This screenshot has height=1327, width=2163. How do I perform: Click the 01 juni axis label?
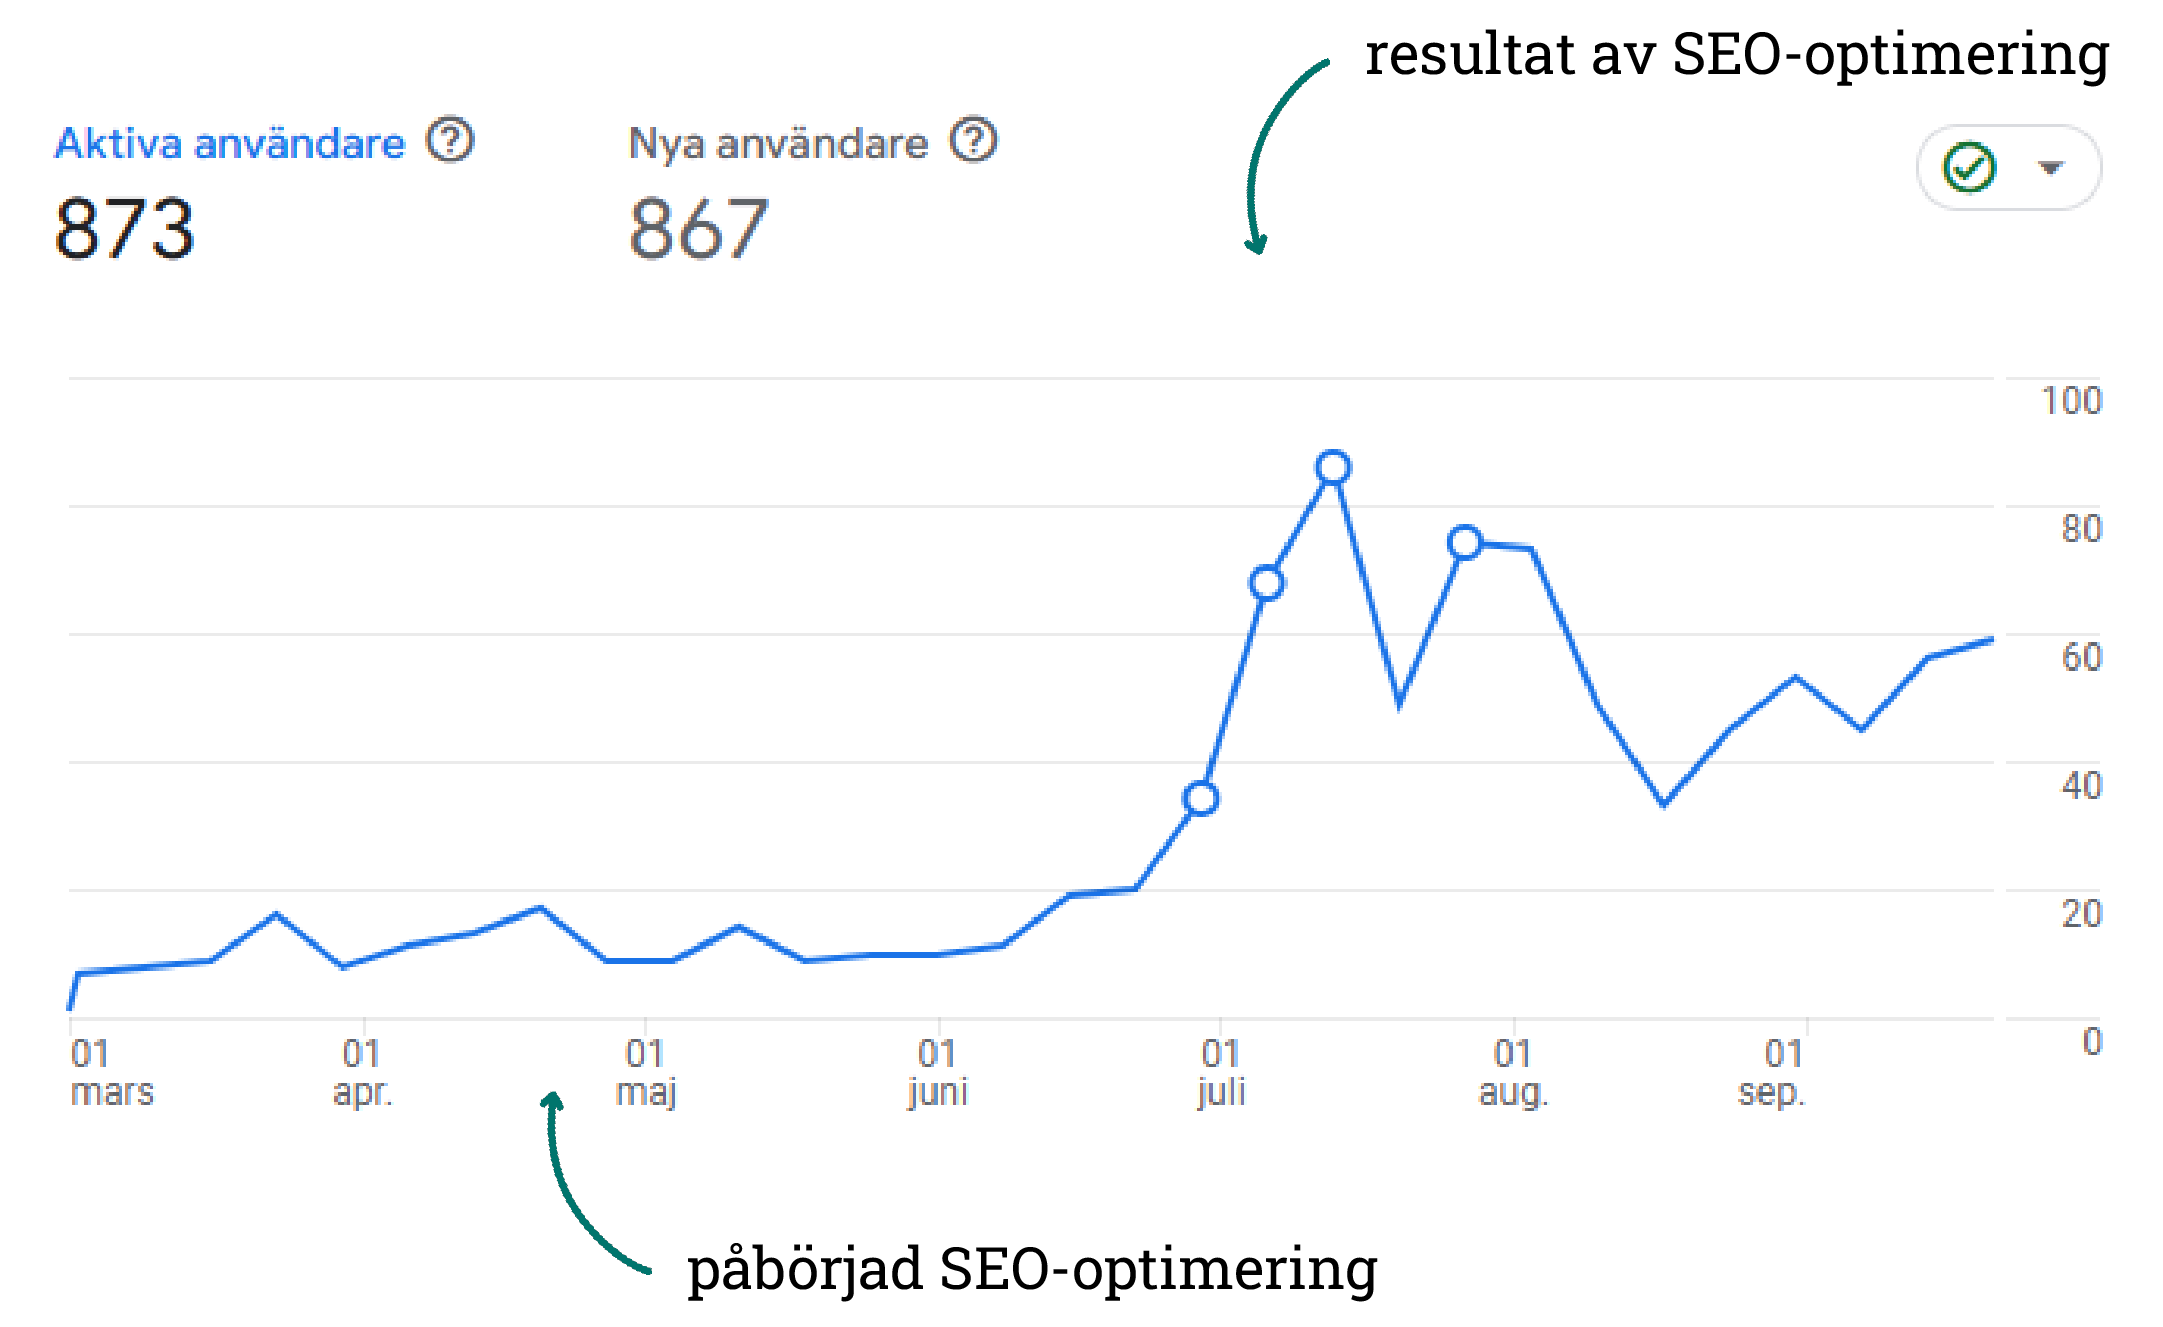coord(938,1072)
